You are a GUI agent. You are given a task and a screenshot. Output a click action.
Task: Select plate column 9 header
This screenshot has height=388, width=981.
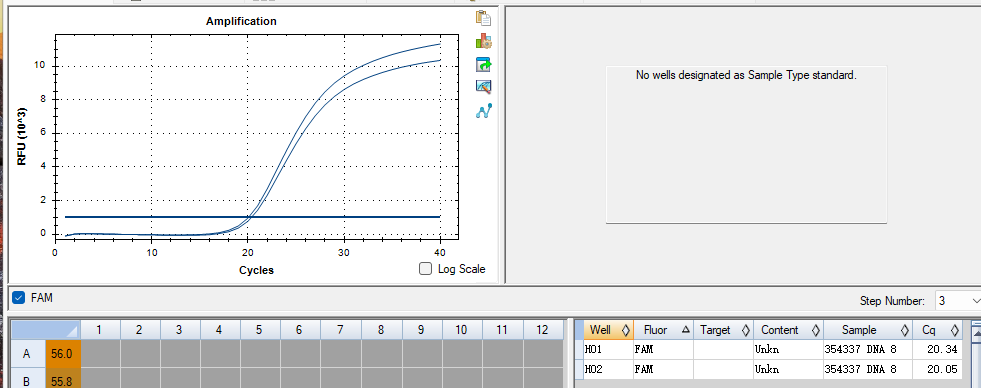point(421,330)
